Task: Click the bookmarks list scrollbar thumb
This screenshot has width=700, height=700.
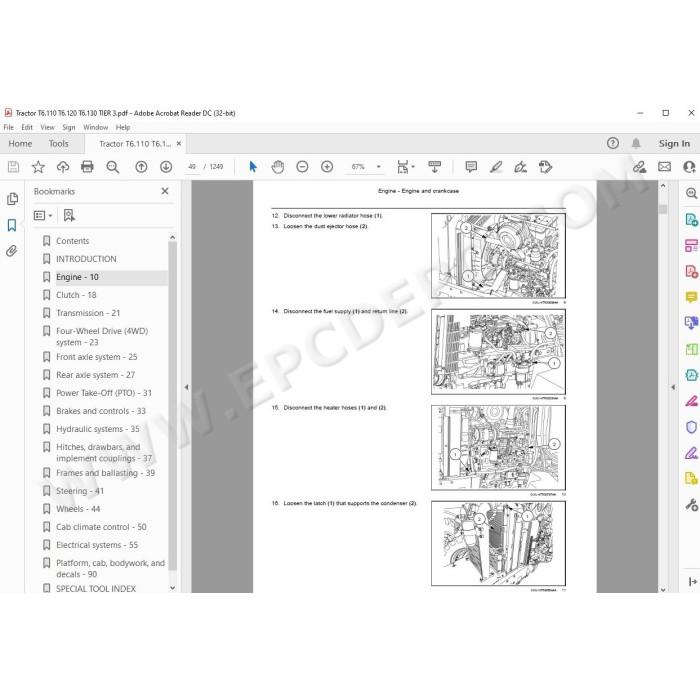Action: click(172, 405)
